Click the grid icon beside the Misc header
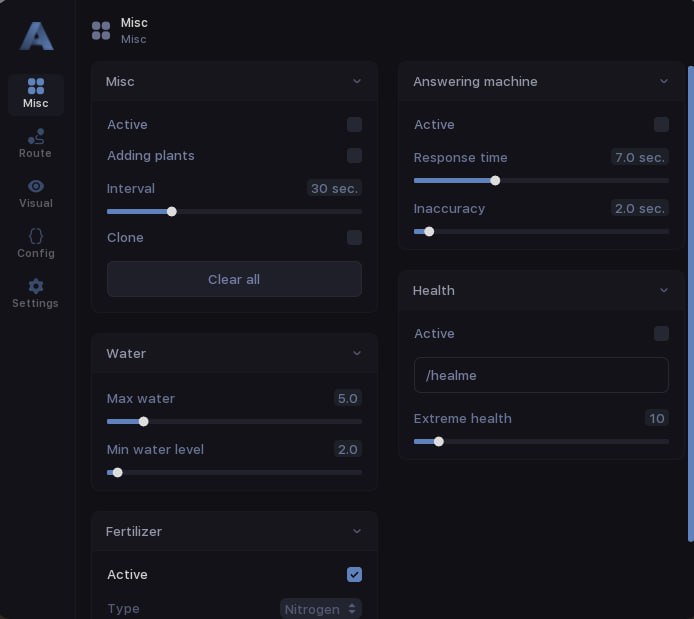 click(x=101, y=31)
